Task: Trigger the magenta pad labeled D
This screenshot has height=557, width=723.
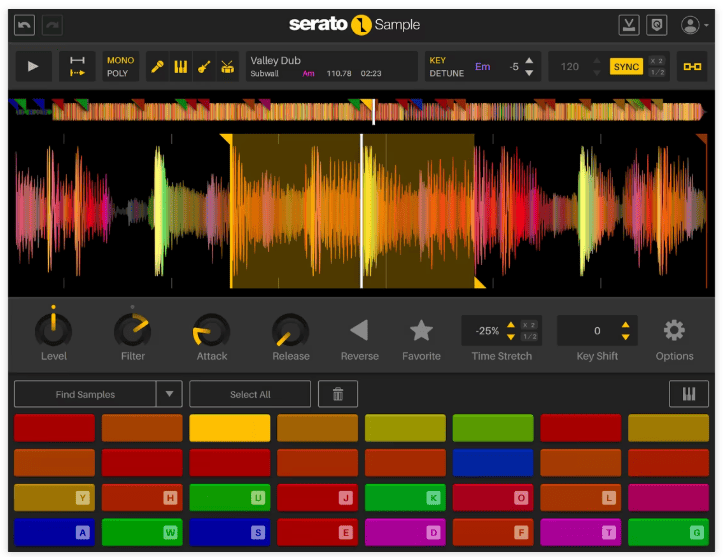Action: point(405,532)
